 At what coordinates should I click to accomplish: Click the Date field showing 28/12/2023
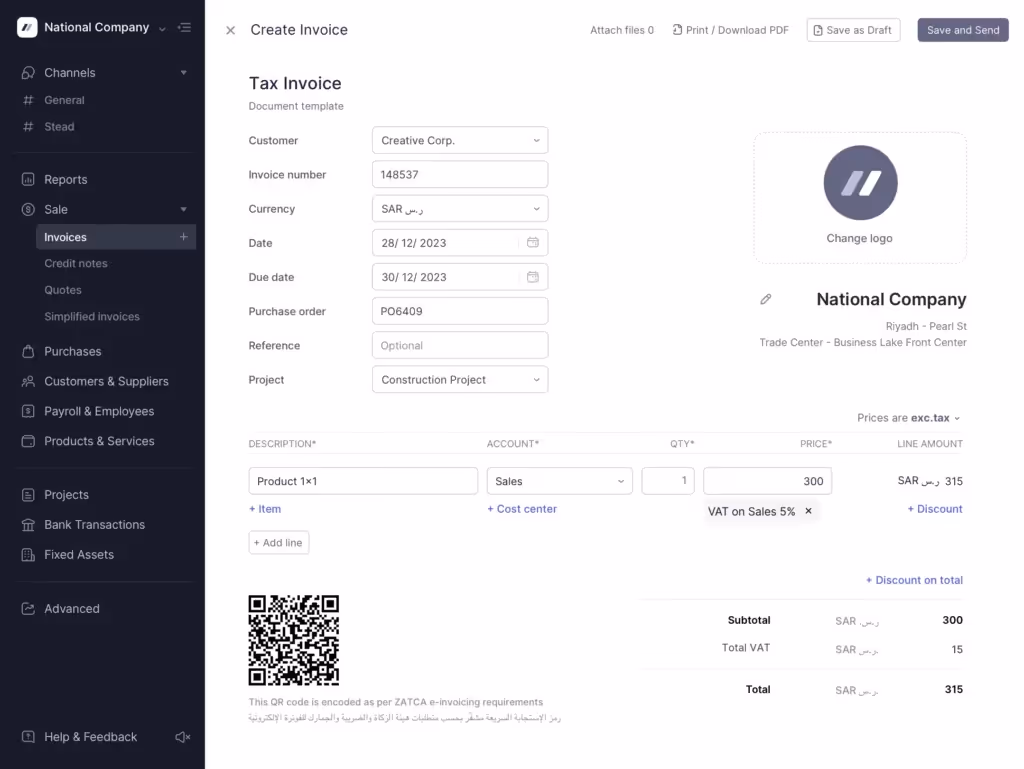pyautogui.click(x=460, y=243)
